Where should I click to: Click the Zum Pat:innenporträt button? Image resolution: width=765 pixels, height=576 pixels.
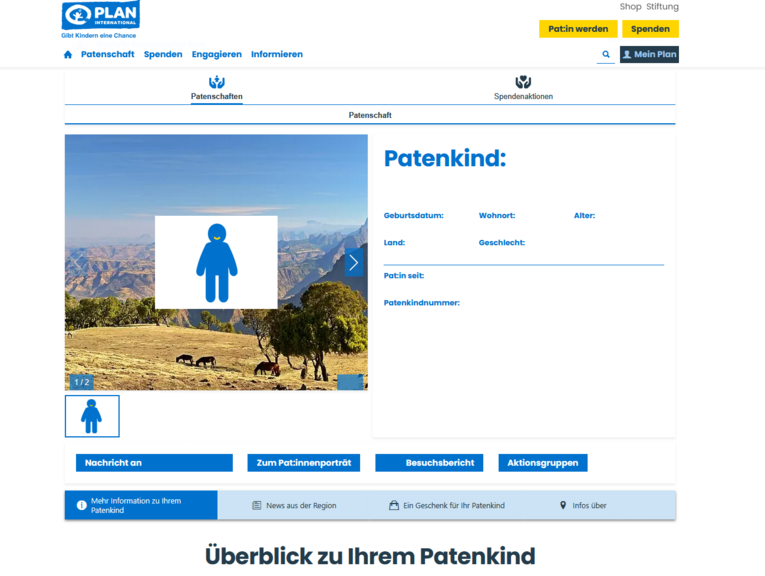(303, 463)
